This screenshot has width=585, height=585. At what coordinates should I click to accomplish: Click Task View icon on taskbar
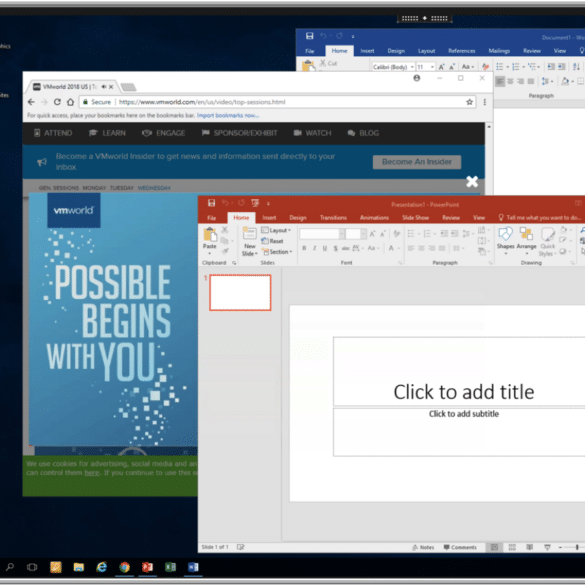32,567
